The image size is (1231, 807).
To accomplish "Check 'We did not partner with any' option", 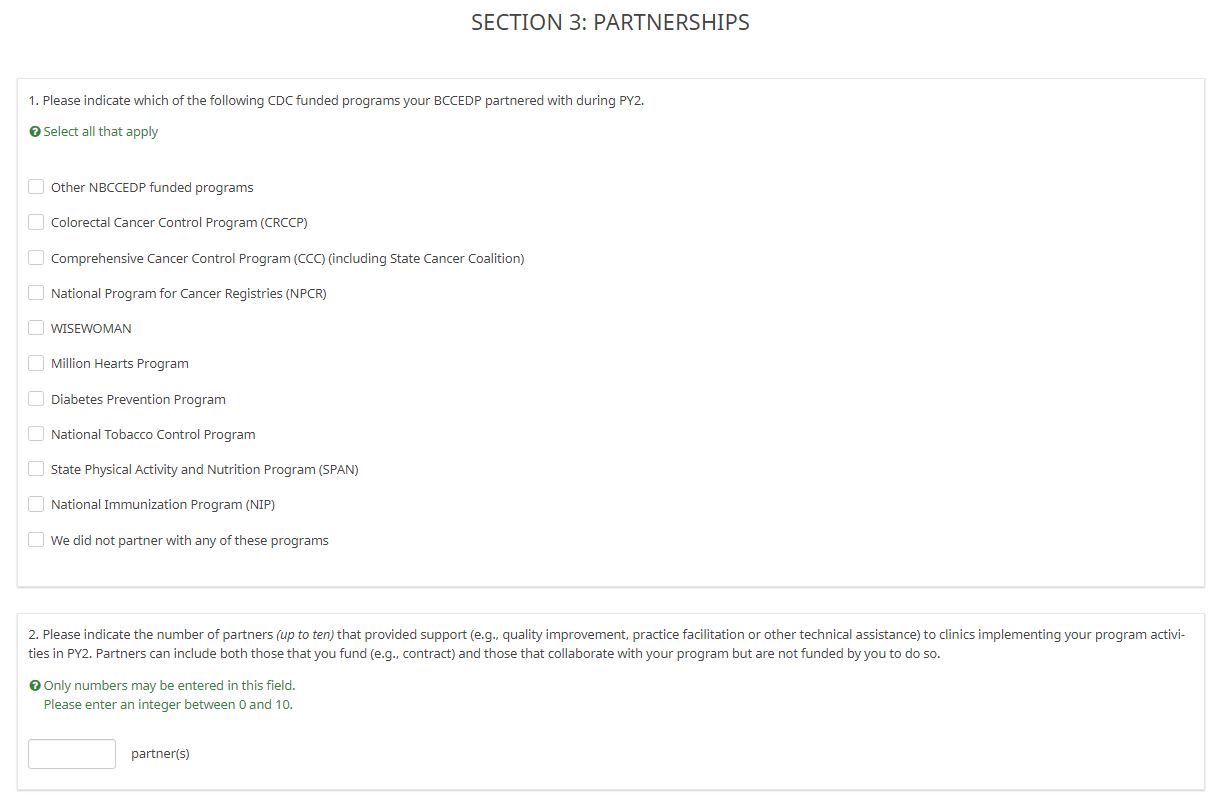I will (36, 540).
